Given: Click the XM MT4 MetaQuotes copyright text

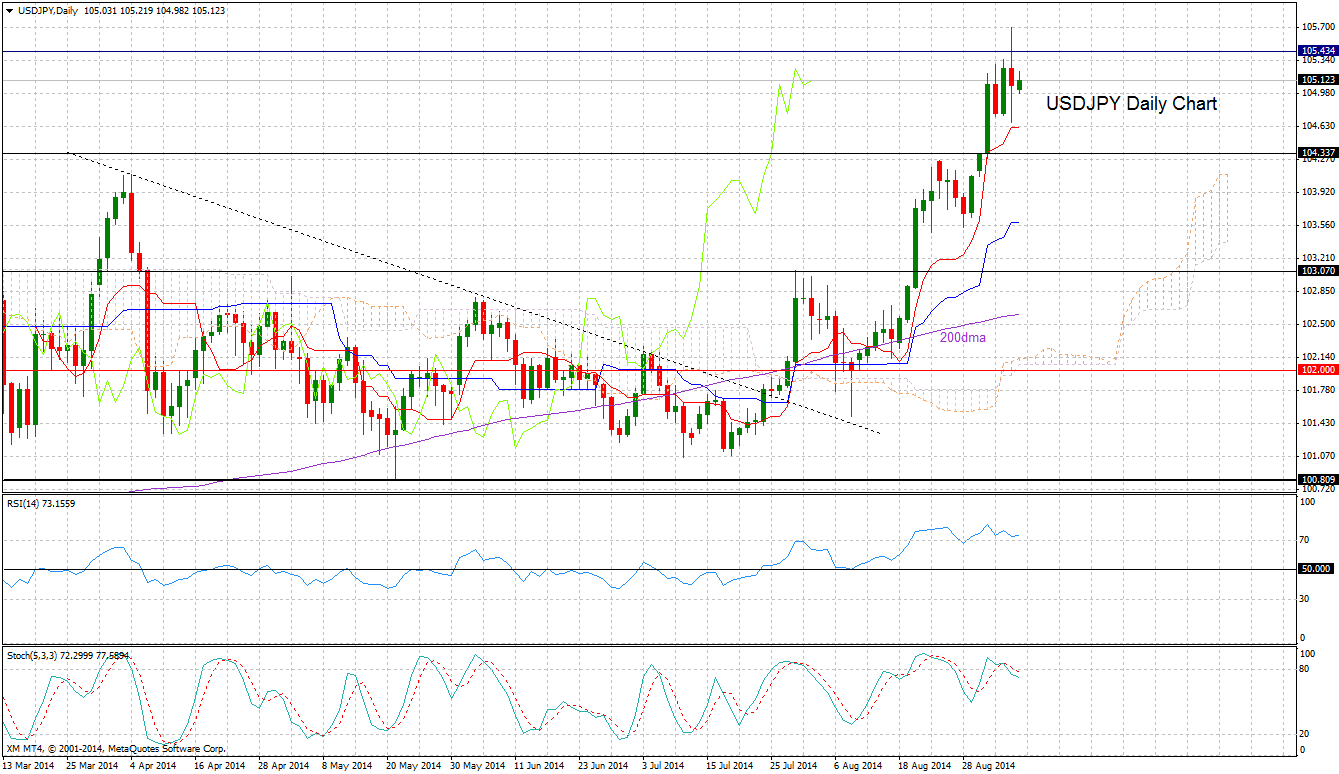Looking at the screenshot, I should [x=115, y=748].
